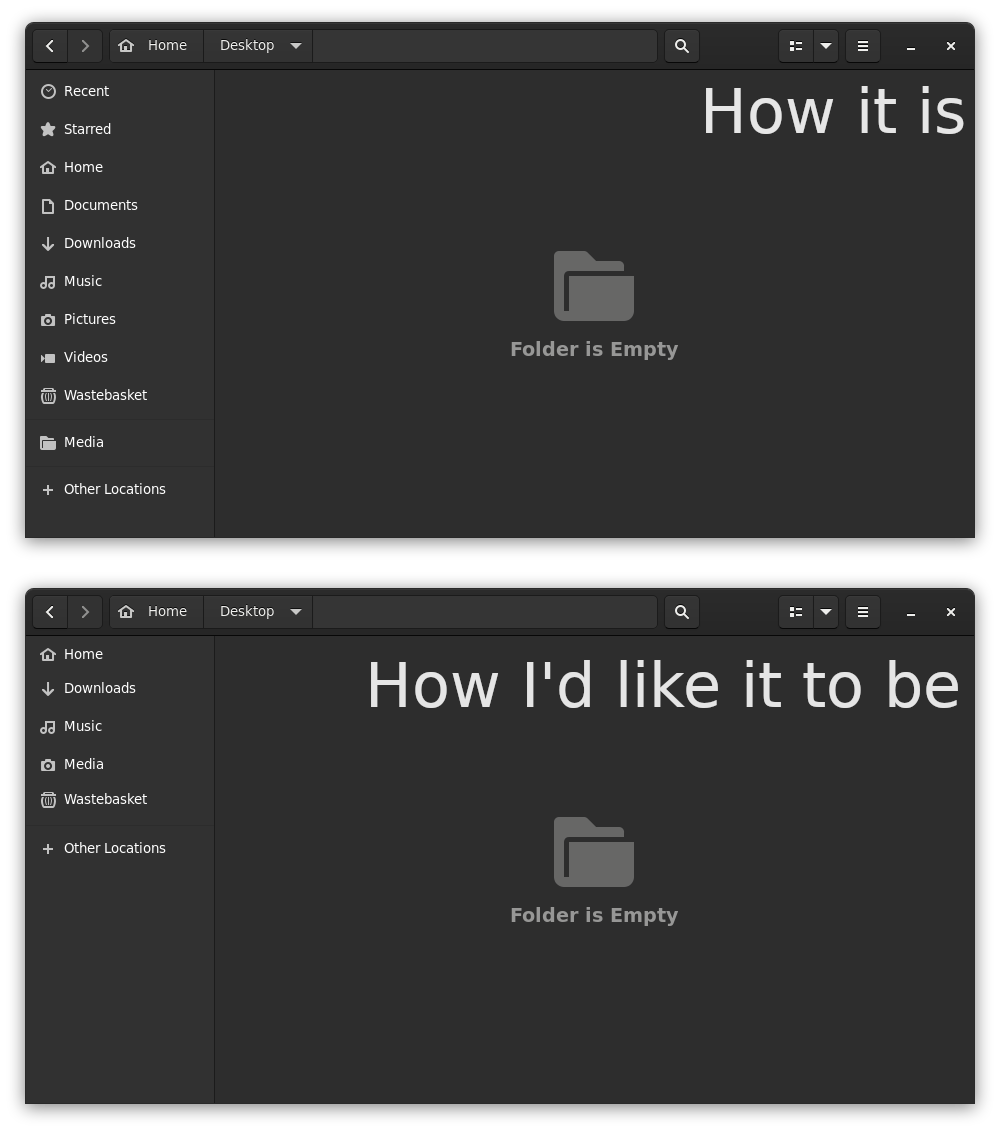Expand view options arrow in the 'How I'd like it to be' window
1000x1132 pixels.
(826, 612)
